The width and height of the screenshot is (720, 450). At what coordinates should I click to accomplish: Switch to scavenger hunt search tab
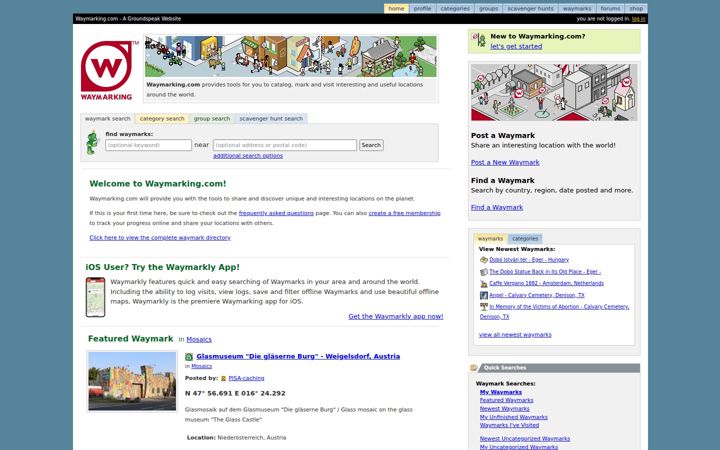(271, 118)
